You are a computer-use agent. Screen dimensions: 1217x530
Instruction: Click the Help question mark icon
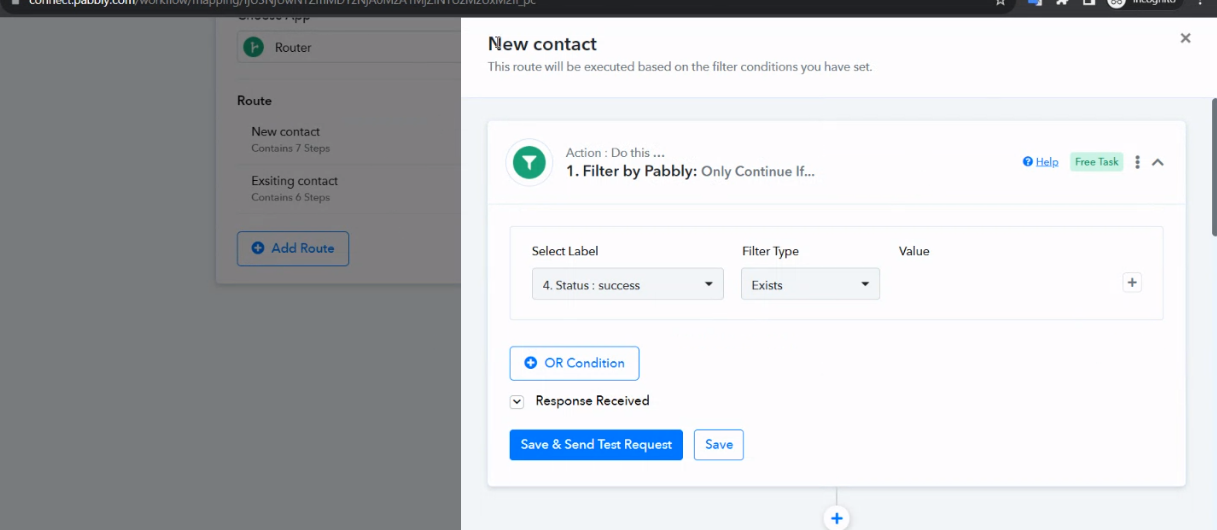click(1027, 162)
